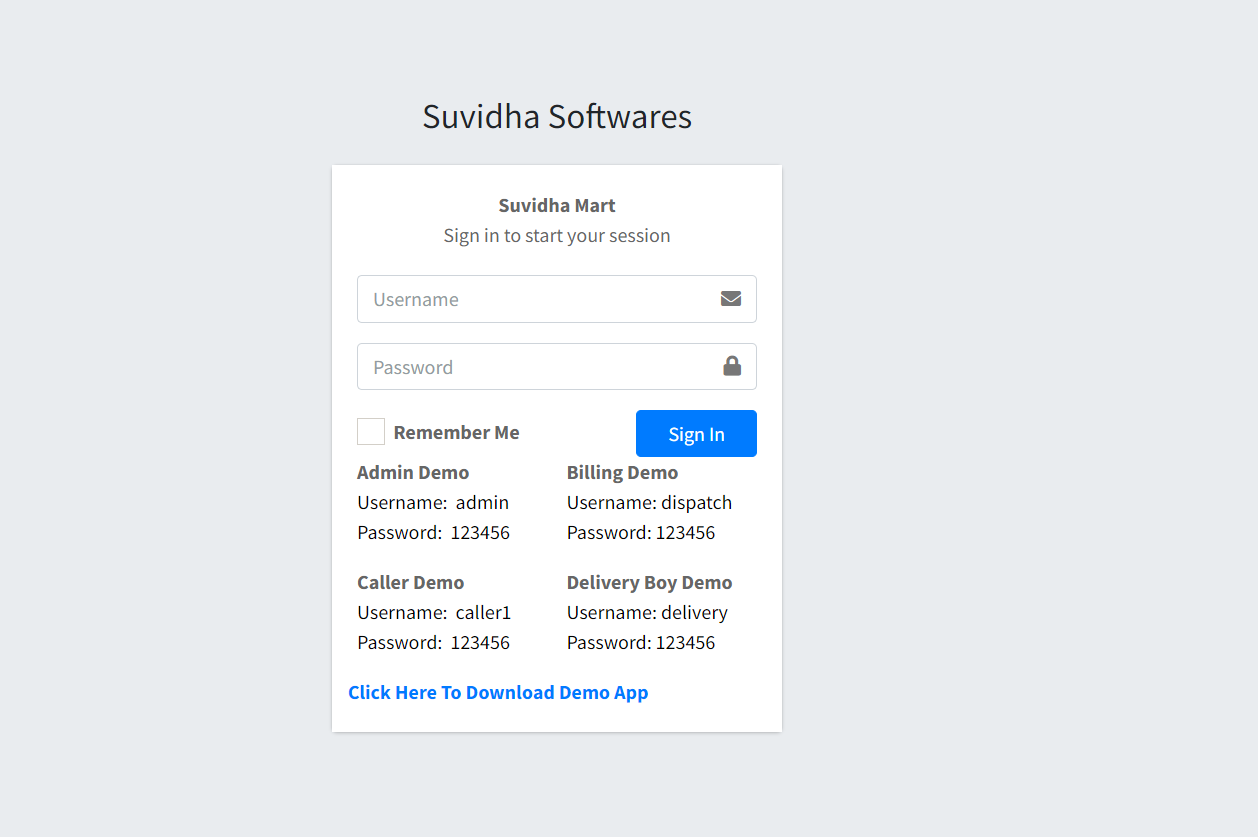Viewport: 1258px width, 837px height.
Task: Click Here To Download Demo App link
Action: click(x=498, y=692)
